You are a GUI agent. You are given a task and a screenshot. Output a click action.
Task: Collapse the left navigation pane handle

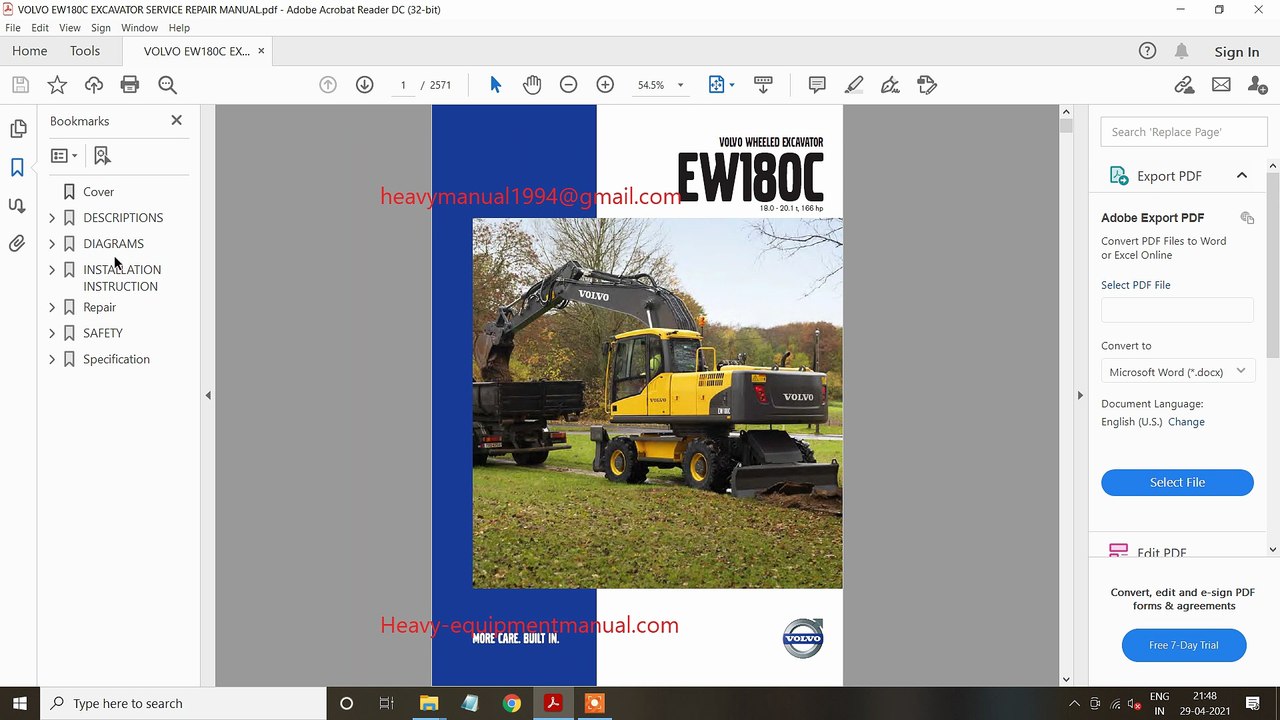point(208,396)
